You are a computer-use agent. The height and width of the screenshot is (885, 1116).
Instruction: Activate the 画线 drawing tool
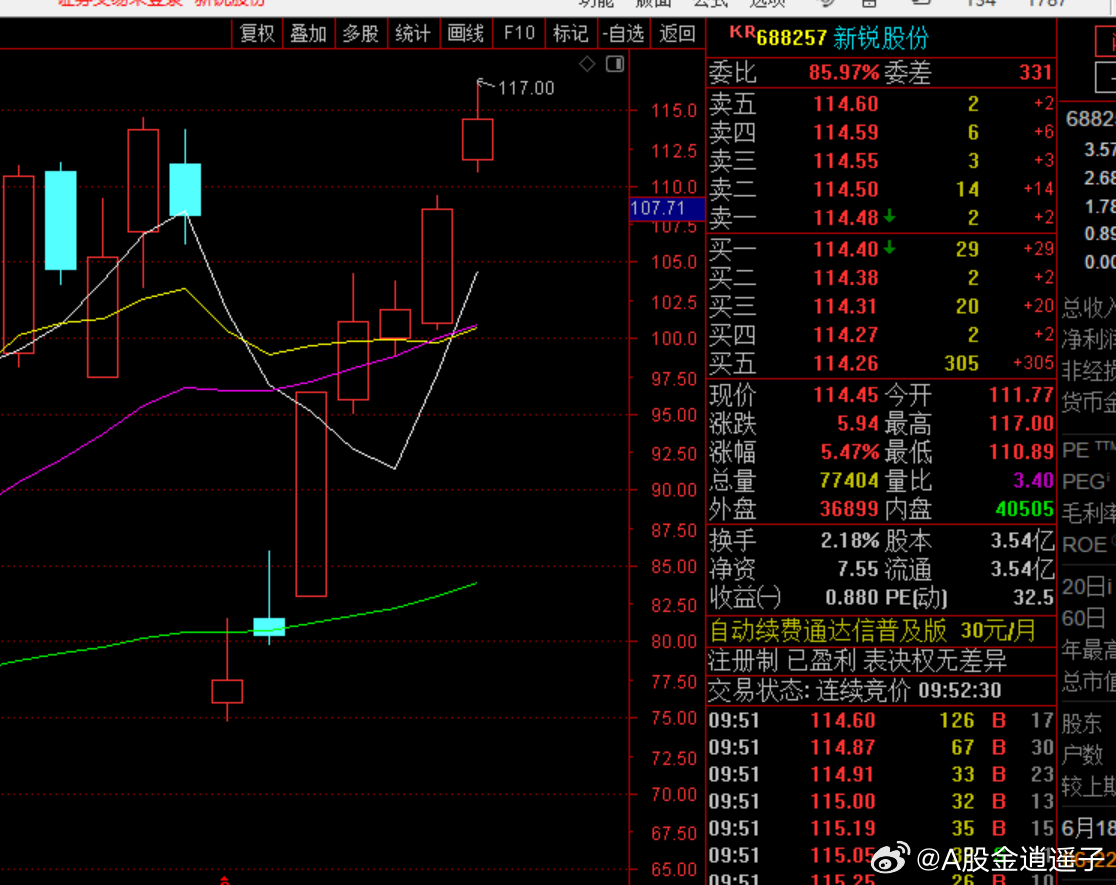pos(465,33)
